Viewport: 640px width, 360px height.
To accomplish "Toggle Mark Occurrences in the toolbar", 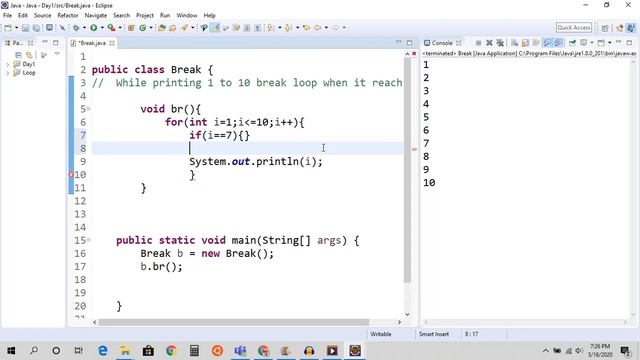I will tap(215, 28).
